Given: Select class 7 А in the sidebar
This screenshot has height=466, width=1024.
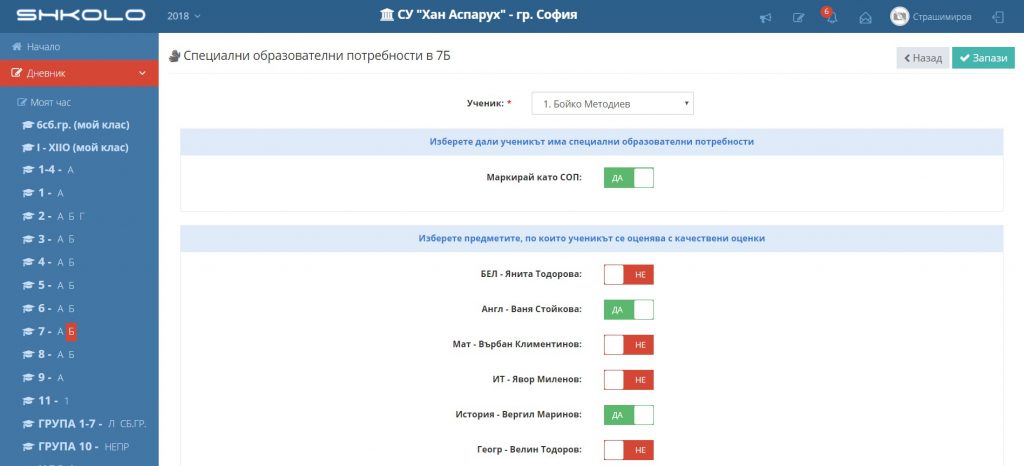Looking at the screenshot, I should 60,332.
